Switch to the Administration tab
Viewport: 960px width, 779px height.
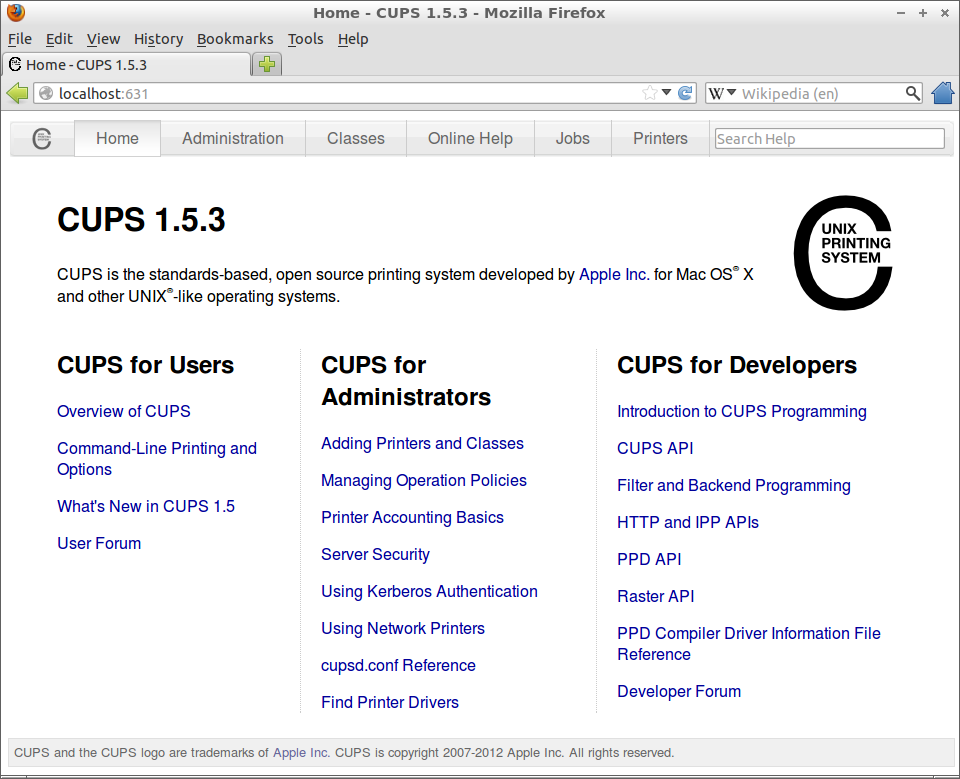[233, 139]
